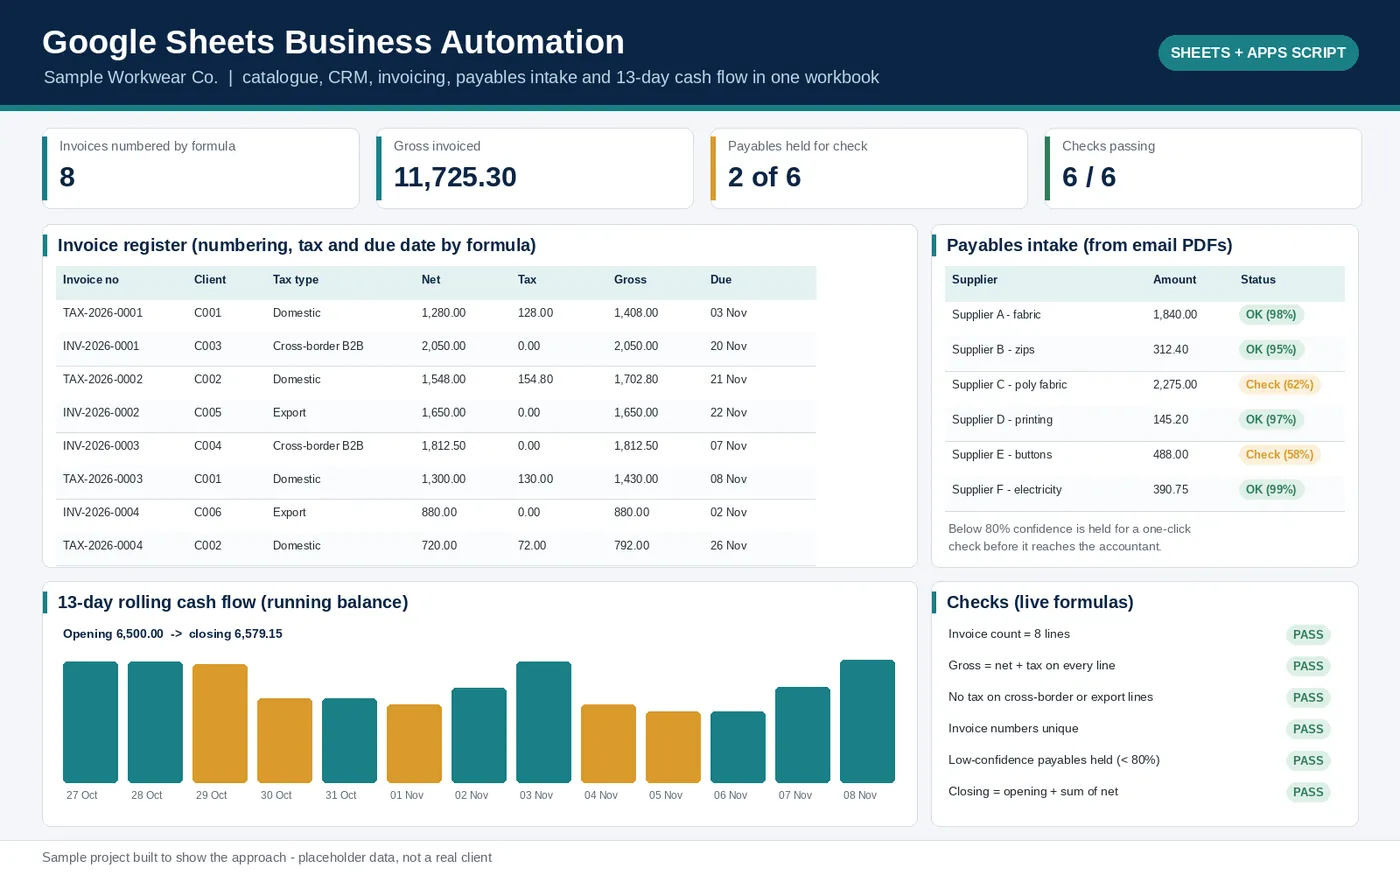Viewport: 1400px width, 875px height.
Task: Click the Invoice register section heading
Action: tap(297, 246)
